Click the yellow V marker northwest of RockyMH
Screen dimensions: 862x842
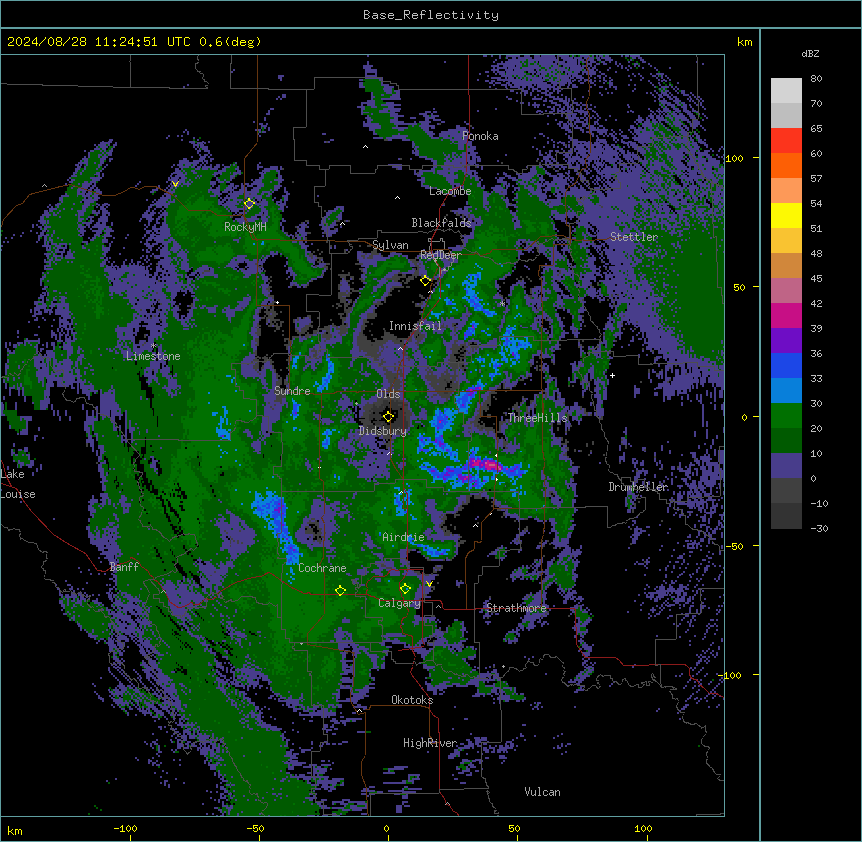tap(175, 184)
